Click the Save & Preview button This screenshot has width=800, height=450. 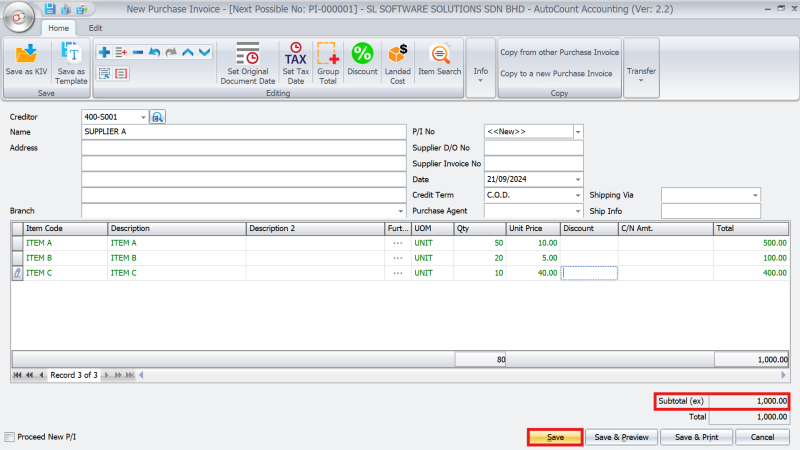coord(621,437)
